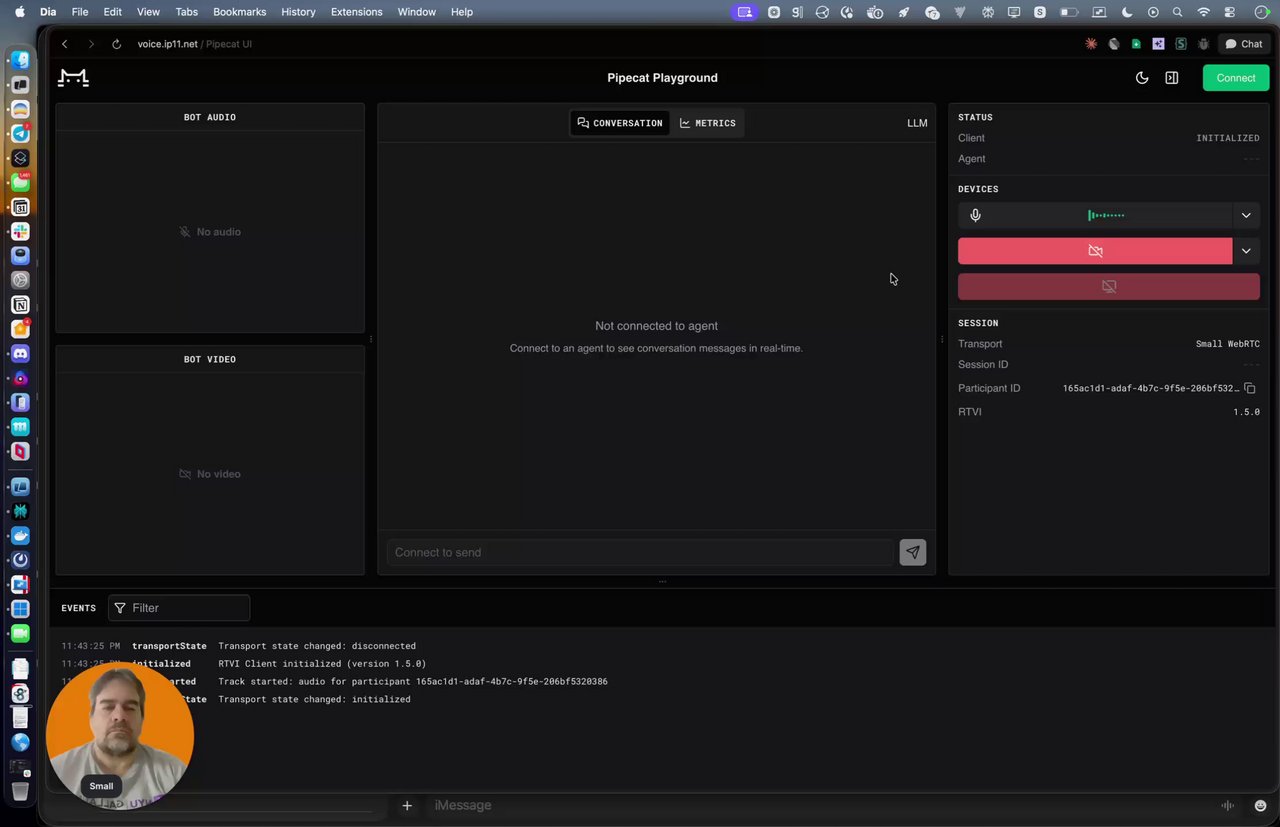This screenshot has width=1280, height=827.
Task: Toggle dark mode with the moon icon
Action: pyautogui.click(x=1142, y=78)
